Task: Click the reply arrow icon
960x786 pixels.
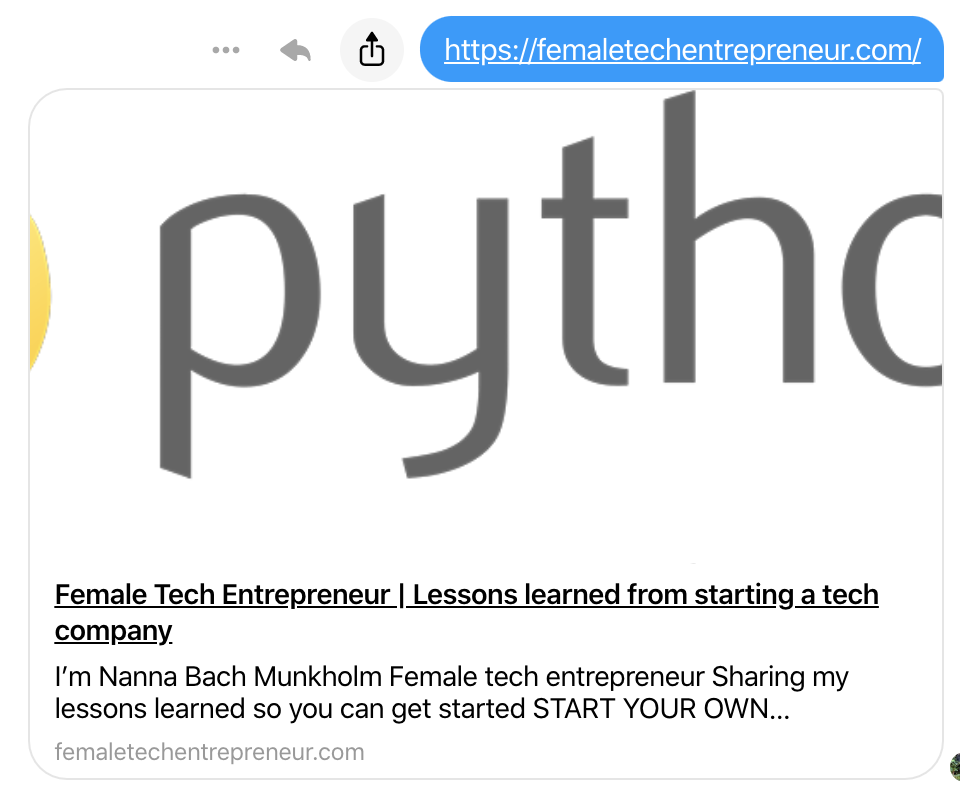Action: pyautogui.click(x=296, y=50)
